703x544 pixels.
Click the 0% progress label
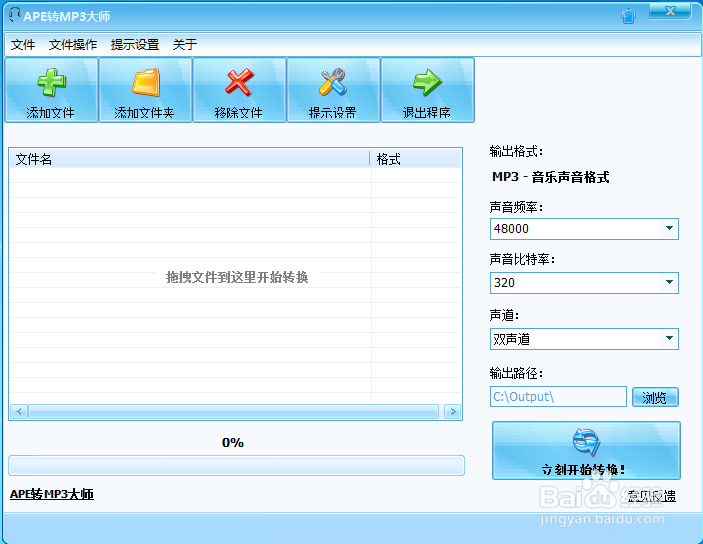tap(233, 443)
